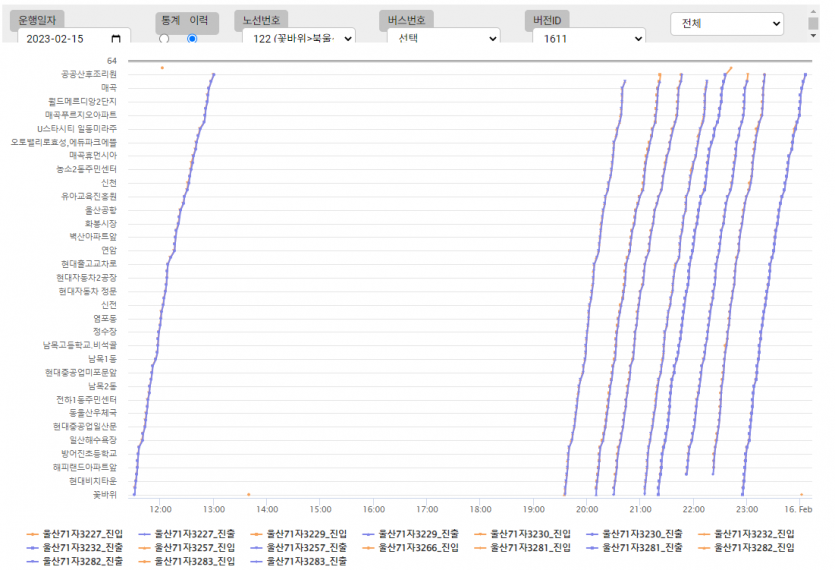The height and width of the screenshot is (570, 835).
Task: Open the calendar picker in date field
Action: pyautogui.click(x=116, y=39)
